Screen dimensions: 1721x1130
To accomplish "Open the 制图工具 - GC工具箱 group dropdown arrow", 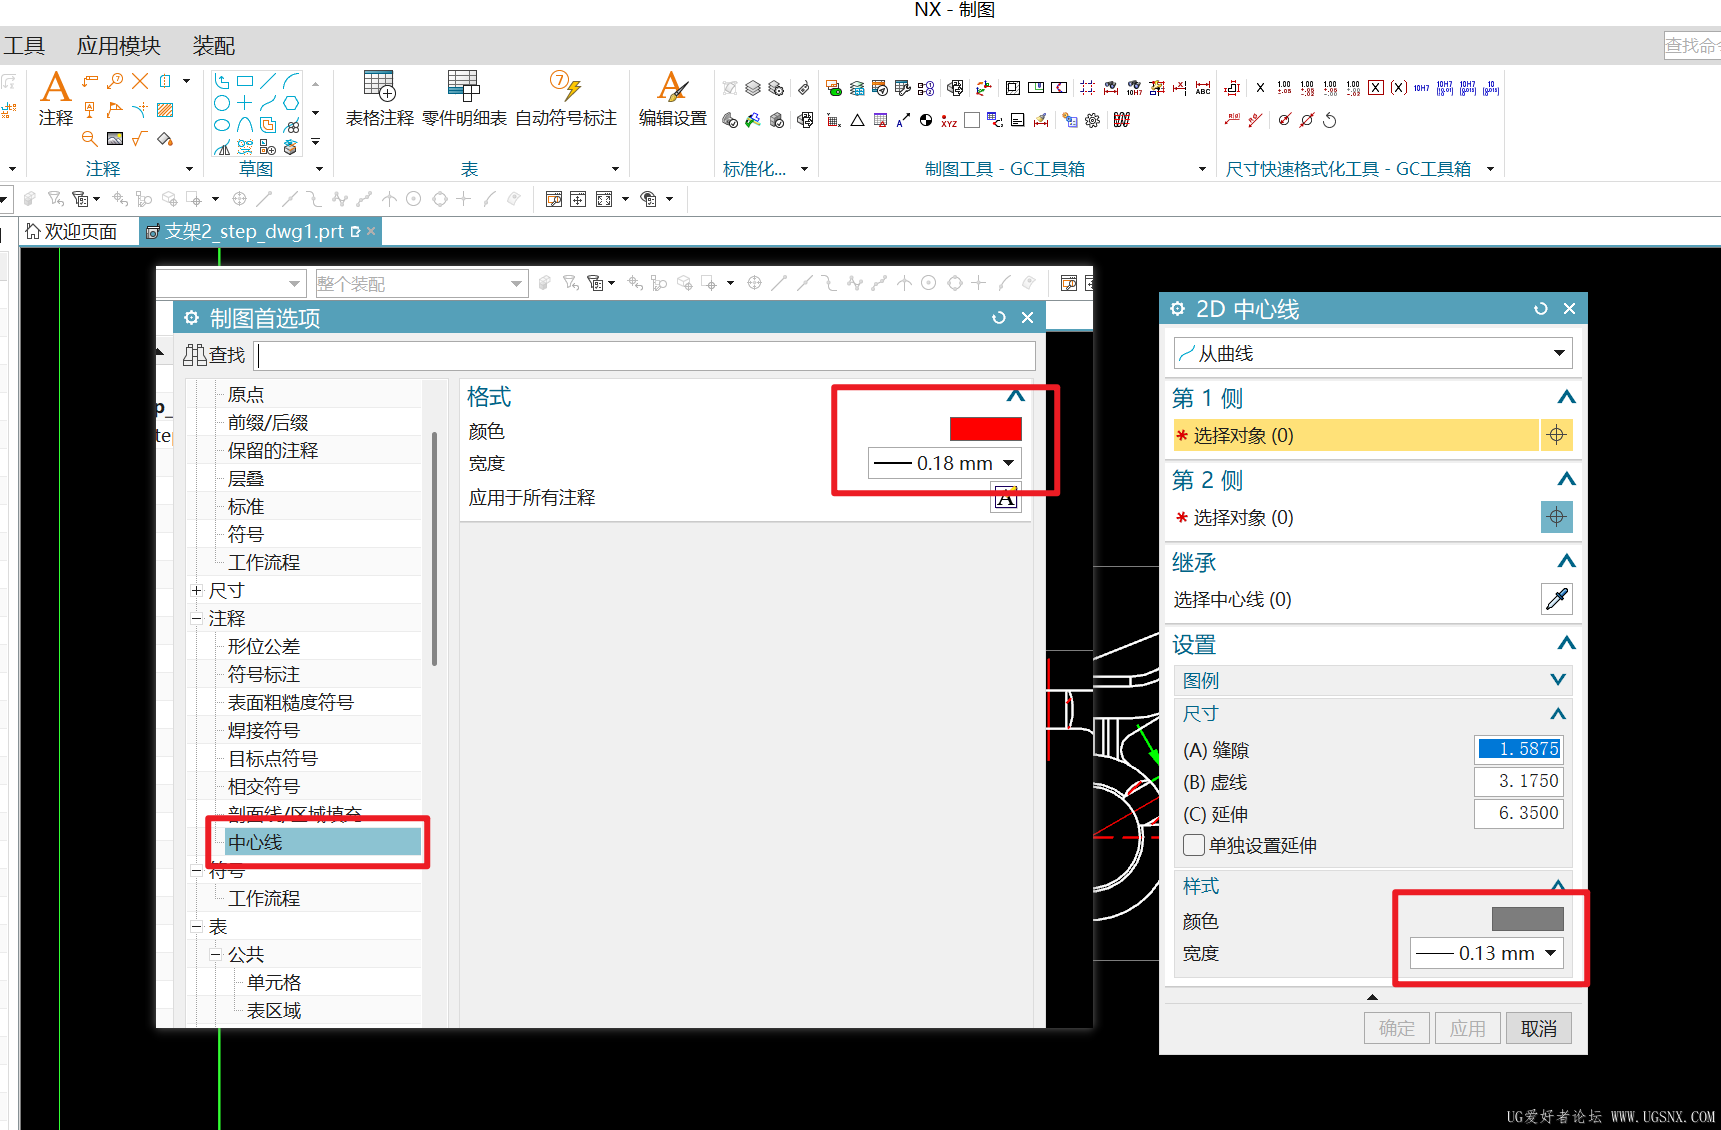I will pyautogui.click(x=1202, y=169).
